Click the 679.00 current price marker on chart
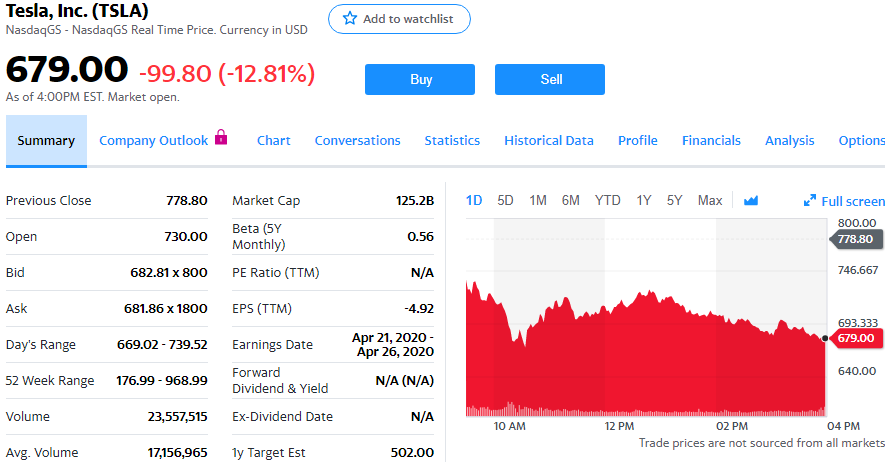 pyautogui.click(x=854, y=338)
